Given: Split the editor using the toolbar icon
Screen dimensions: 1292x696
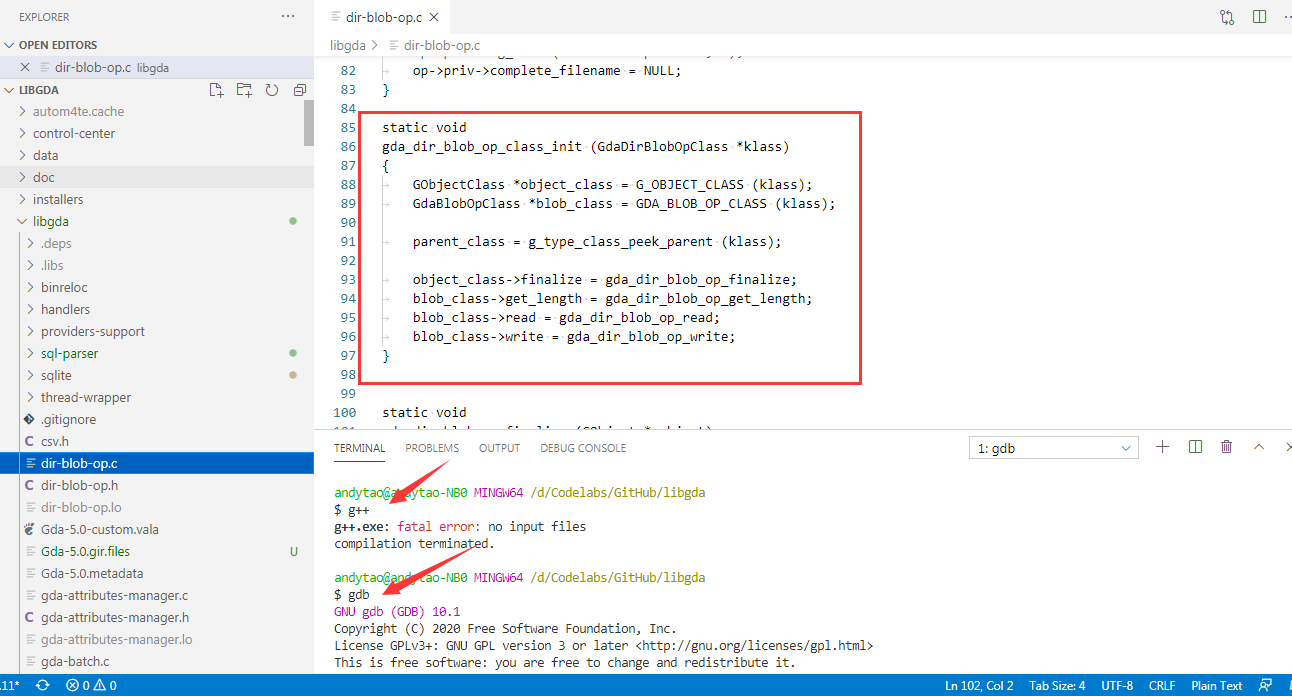Looking at the screenshot, I should (x=1258, y=17).
